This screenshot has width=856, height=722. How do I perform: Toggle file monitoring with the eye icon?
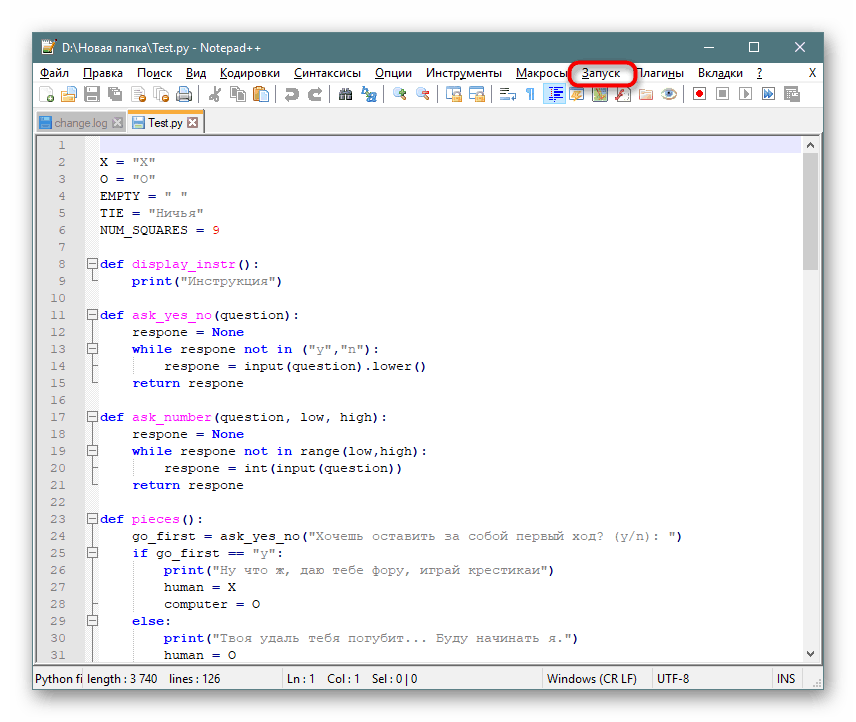coord(669,94)
